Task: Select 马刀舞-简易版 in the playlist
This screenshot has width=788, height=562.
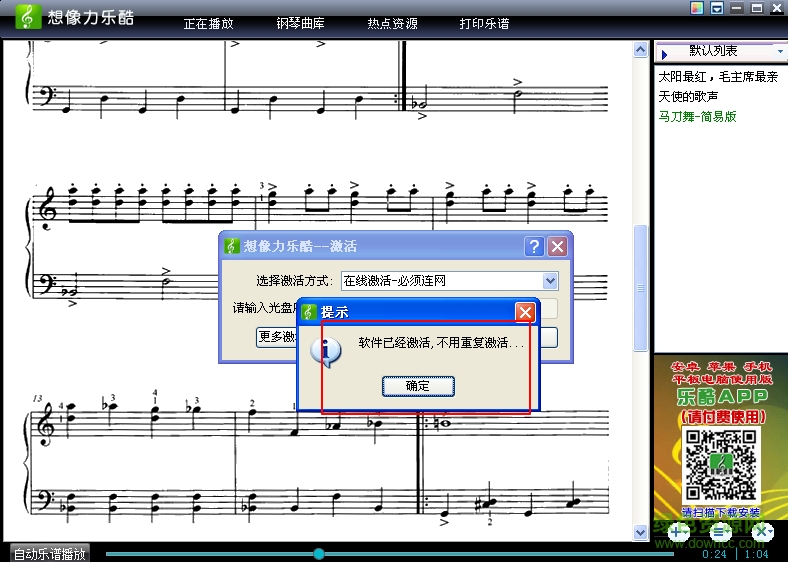Action: pyautogui.click(x=697, y=116)
